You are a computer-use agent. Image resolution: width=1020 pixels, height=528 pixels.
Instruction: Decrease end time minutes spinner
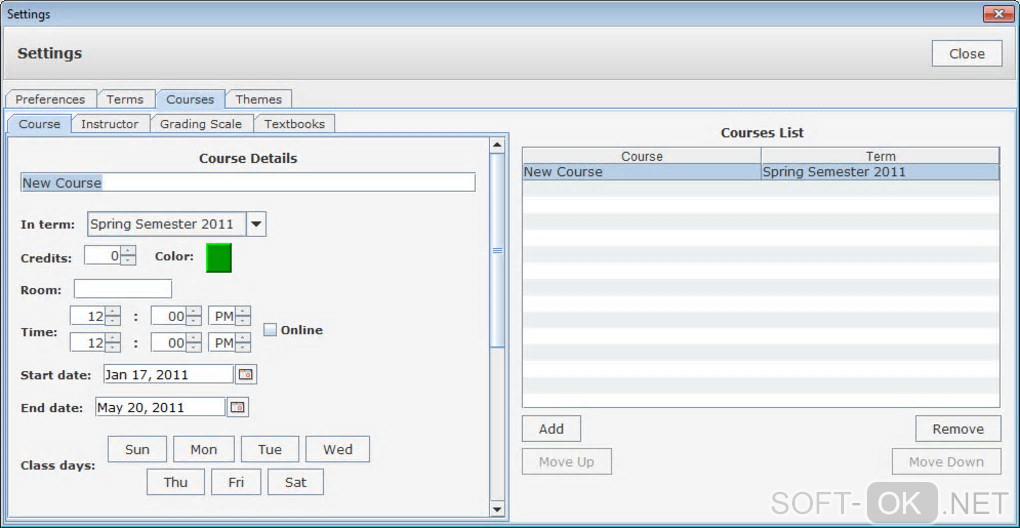point(194,347)
